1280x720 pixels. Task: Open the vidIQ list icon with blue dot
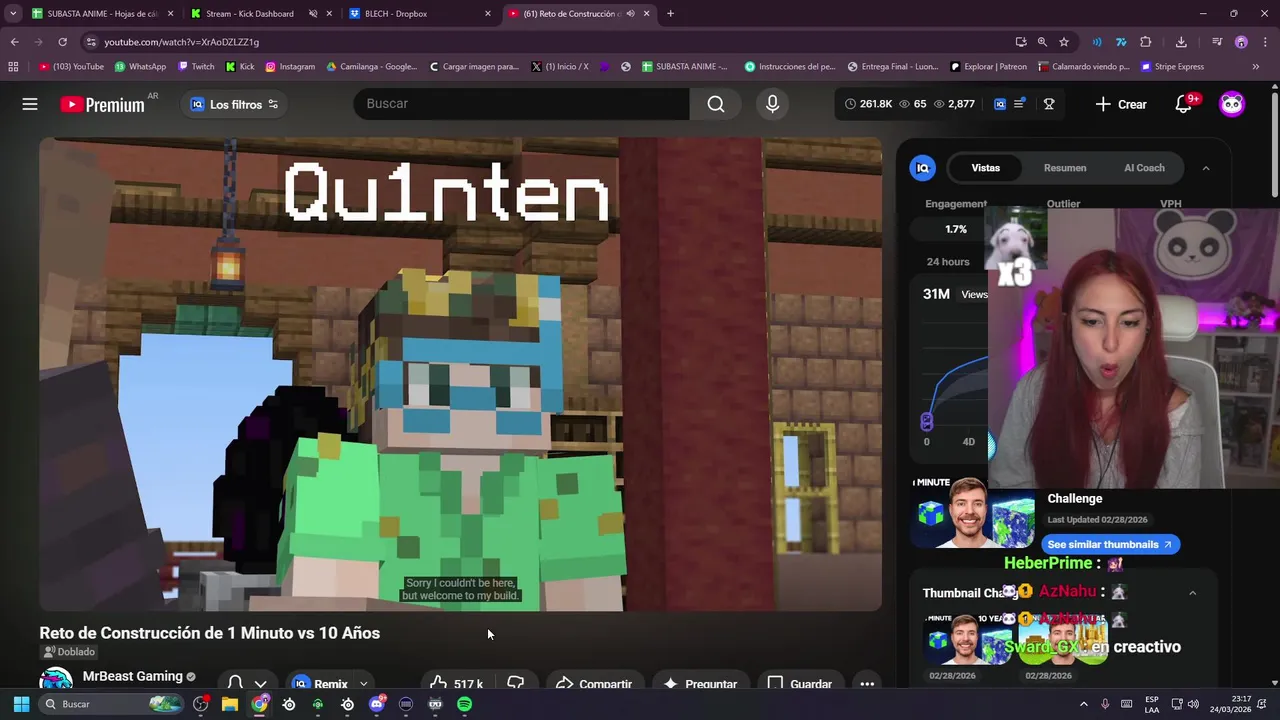(x=1020, y=104)
